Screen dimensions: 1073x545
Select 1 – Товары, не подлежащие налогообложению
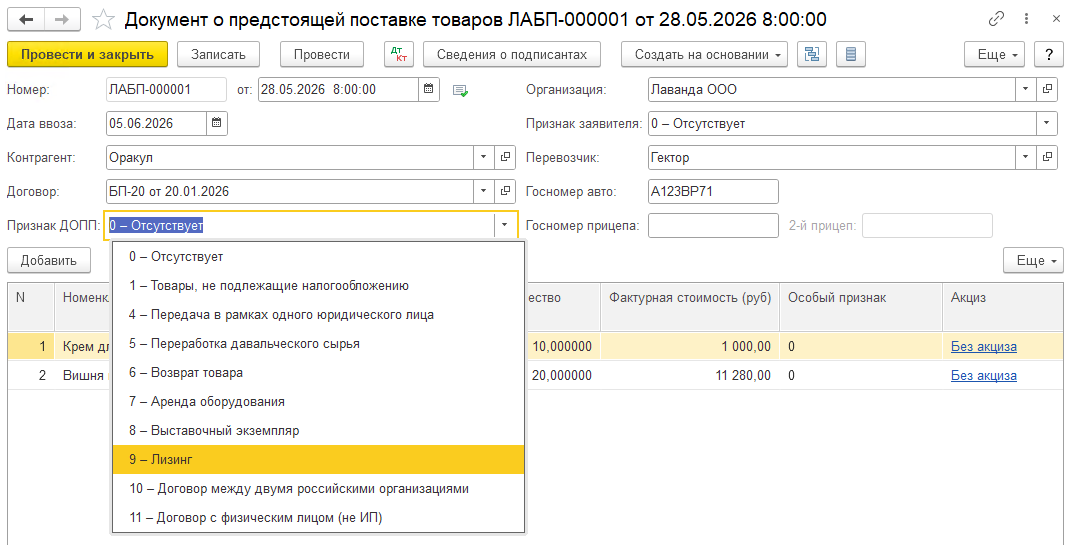[318, 286]
